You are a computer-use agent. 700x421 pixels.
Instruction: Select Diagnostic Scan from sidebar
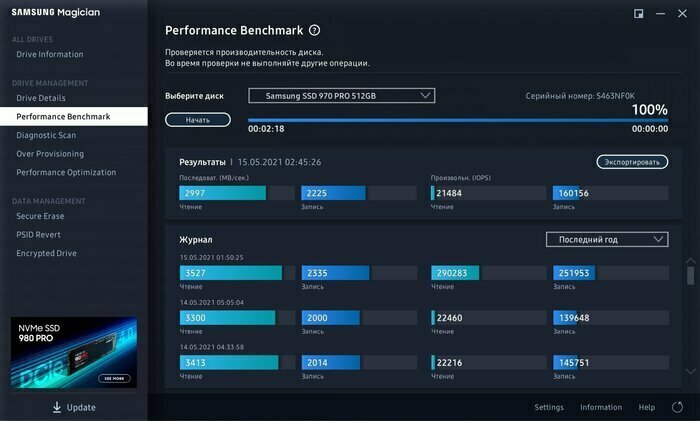click(x=46, y=135)
